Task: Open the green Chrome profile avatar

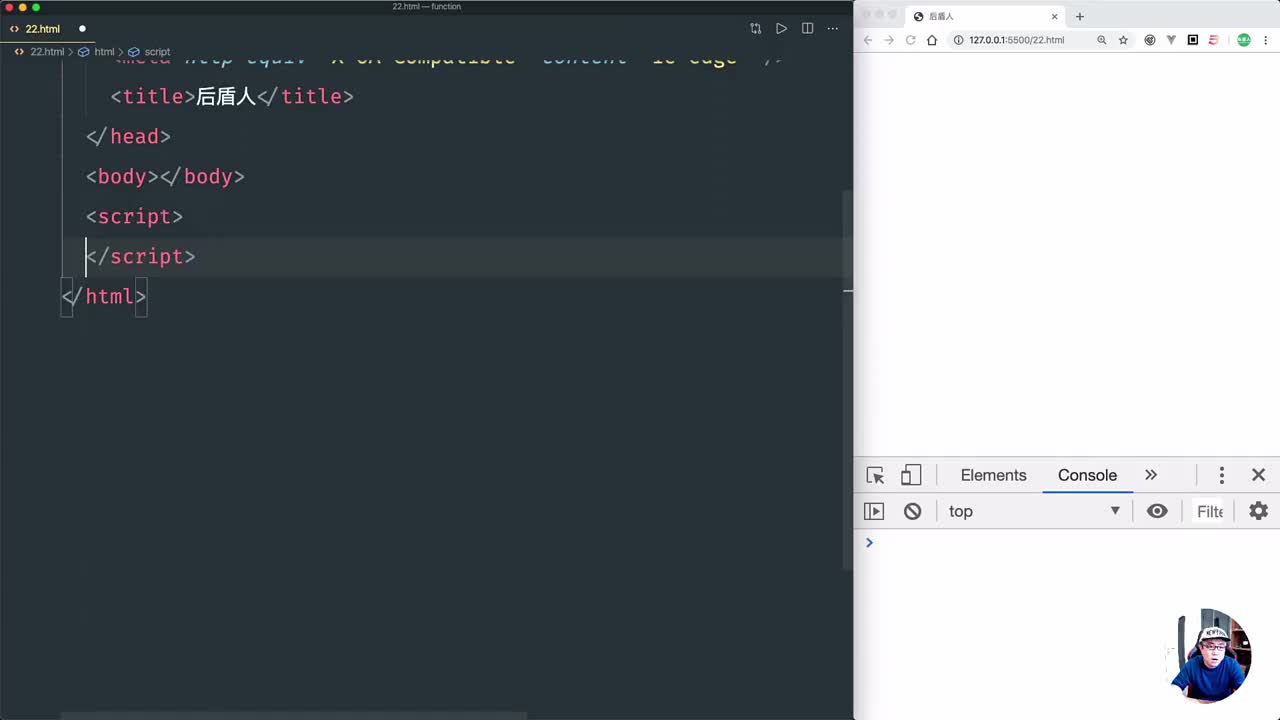Action: tap(1243, 40)
